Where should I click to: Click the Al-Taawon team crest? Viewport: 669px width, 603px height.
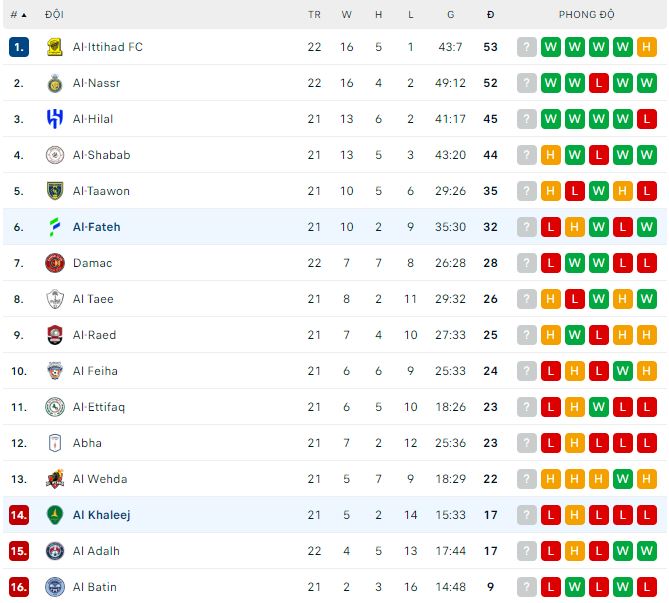[55, 191]
